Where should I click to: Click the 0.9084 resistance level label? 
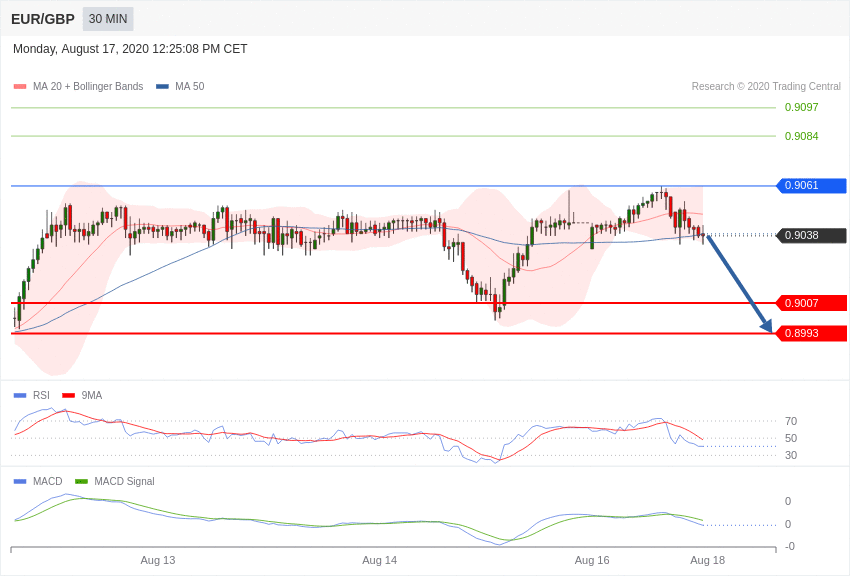coord(801,136)
